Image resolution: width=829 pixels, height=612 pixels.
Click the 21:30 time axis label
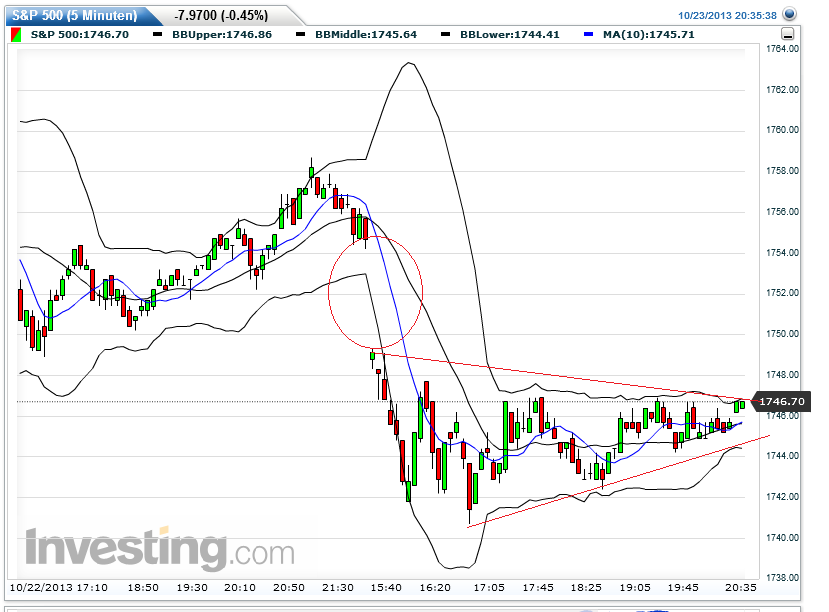point(338,588)
